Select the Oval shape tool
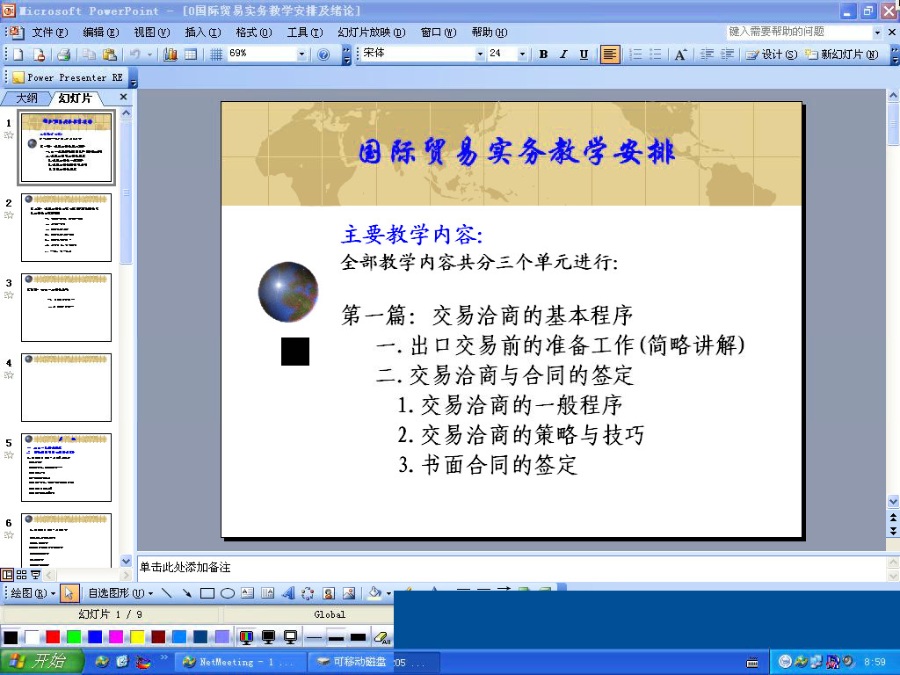The height and width of the screenshot is (675, 900). [228, 593]
